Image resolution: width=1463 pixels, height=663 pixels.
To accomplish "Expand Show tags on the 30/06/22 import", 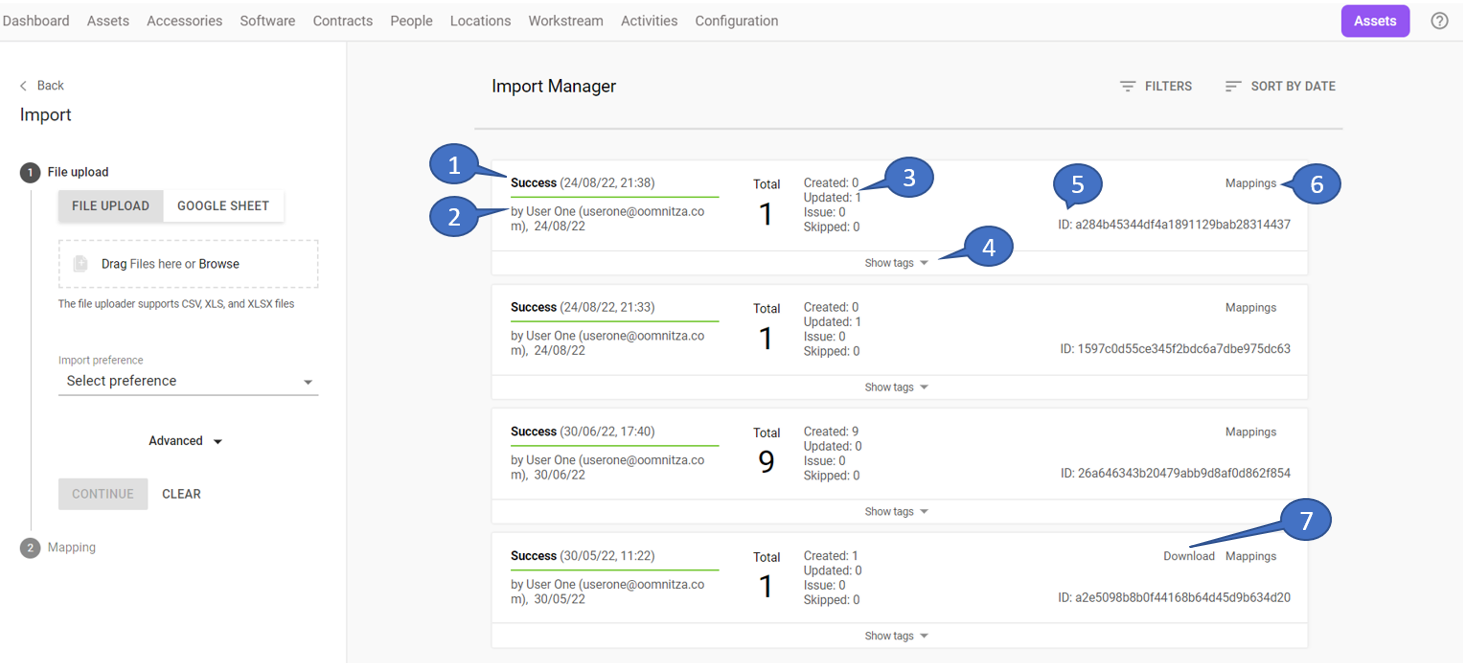I will 896,512.
